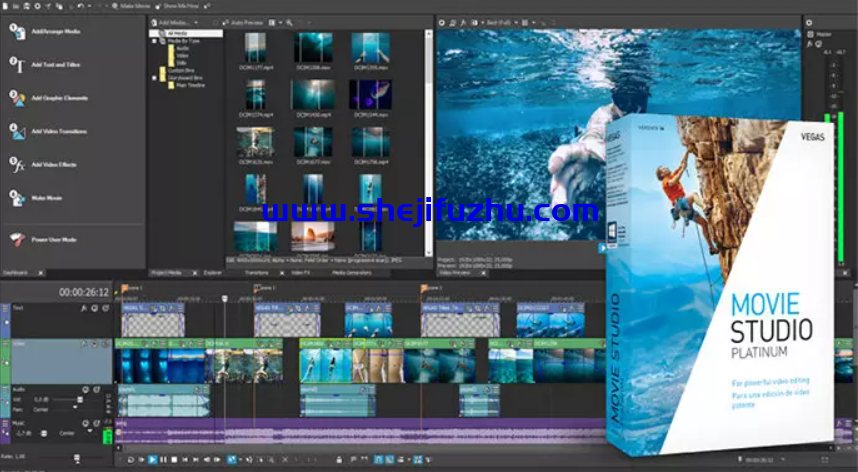Stop playback with the square Stop button
The width and height of the screenshot is (858, 472).
click(175, 460)
